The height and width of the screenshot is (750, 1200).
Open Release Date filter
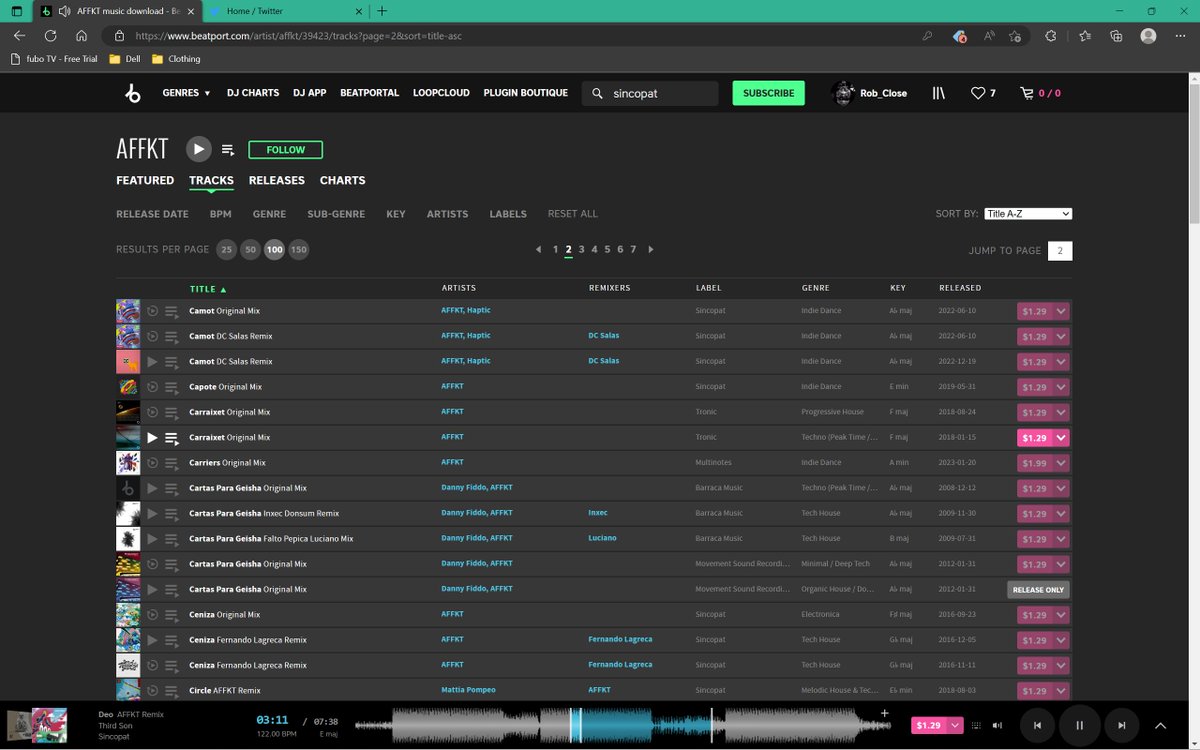click(x=152, y=214)
